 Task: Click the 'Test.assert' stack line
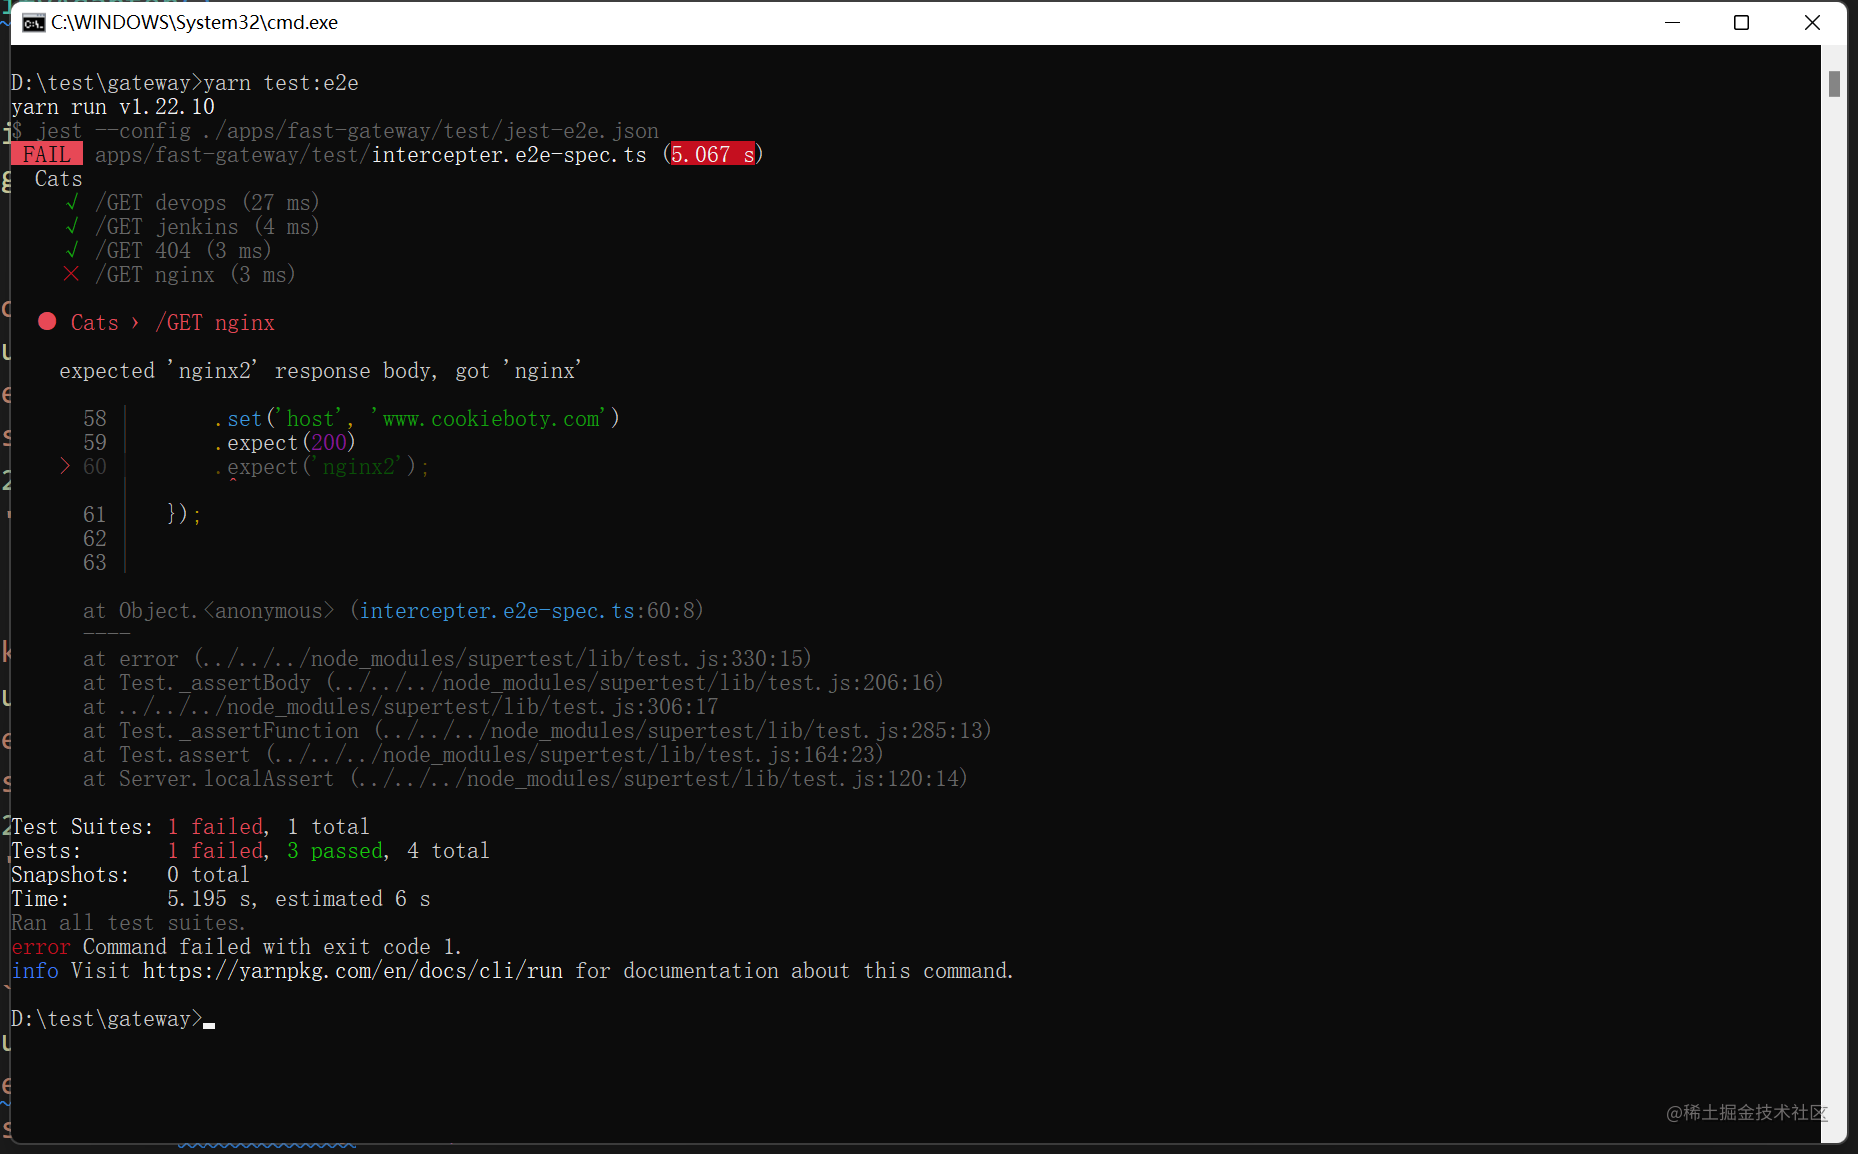coord(484,754)
